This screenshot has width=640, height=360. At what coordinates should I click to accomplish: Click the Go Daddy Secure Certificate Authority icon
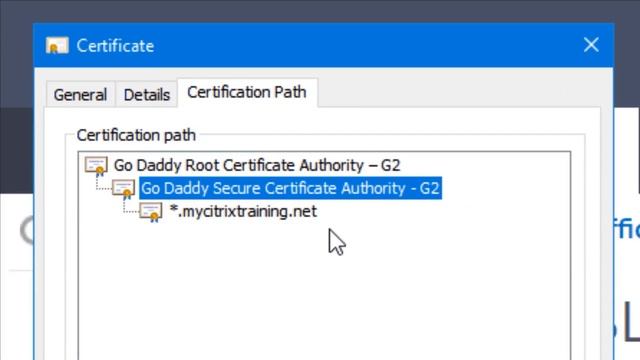123,189
